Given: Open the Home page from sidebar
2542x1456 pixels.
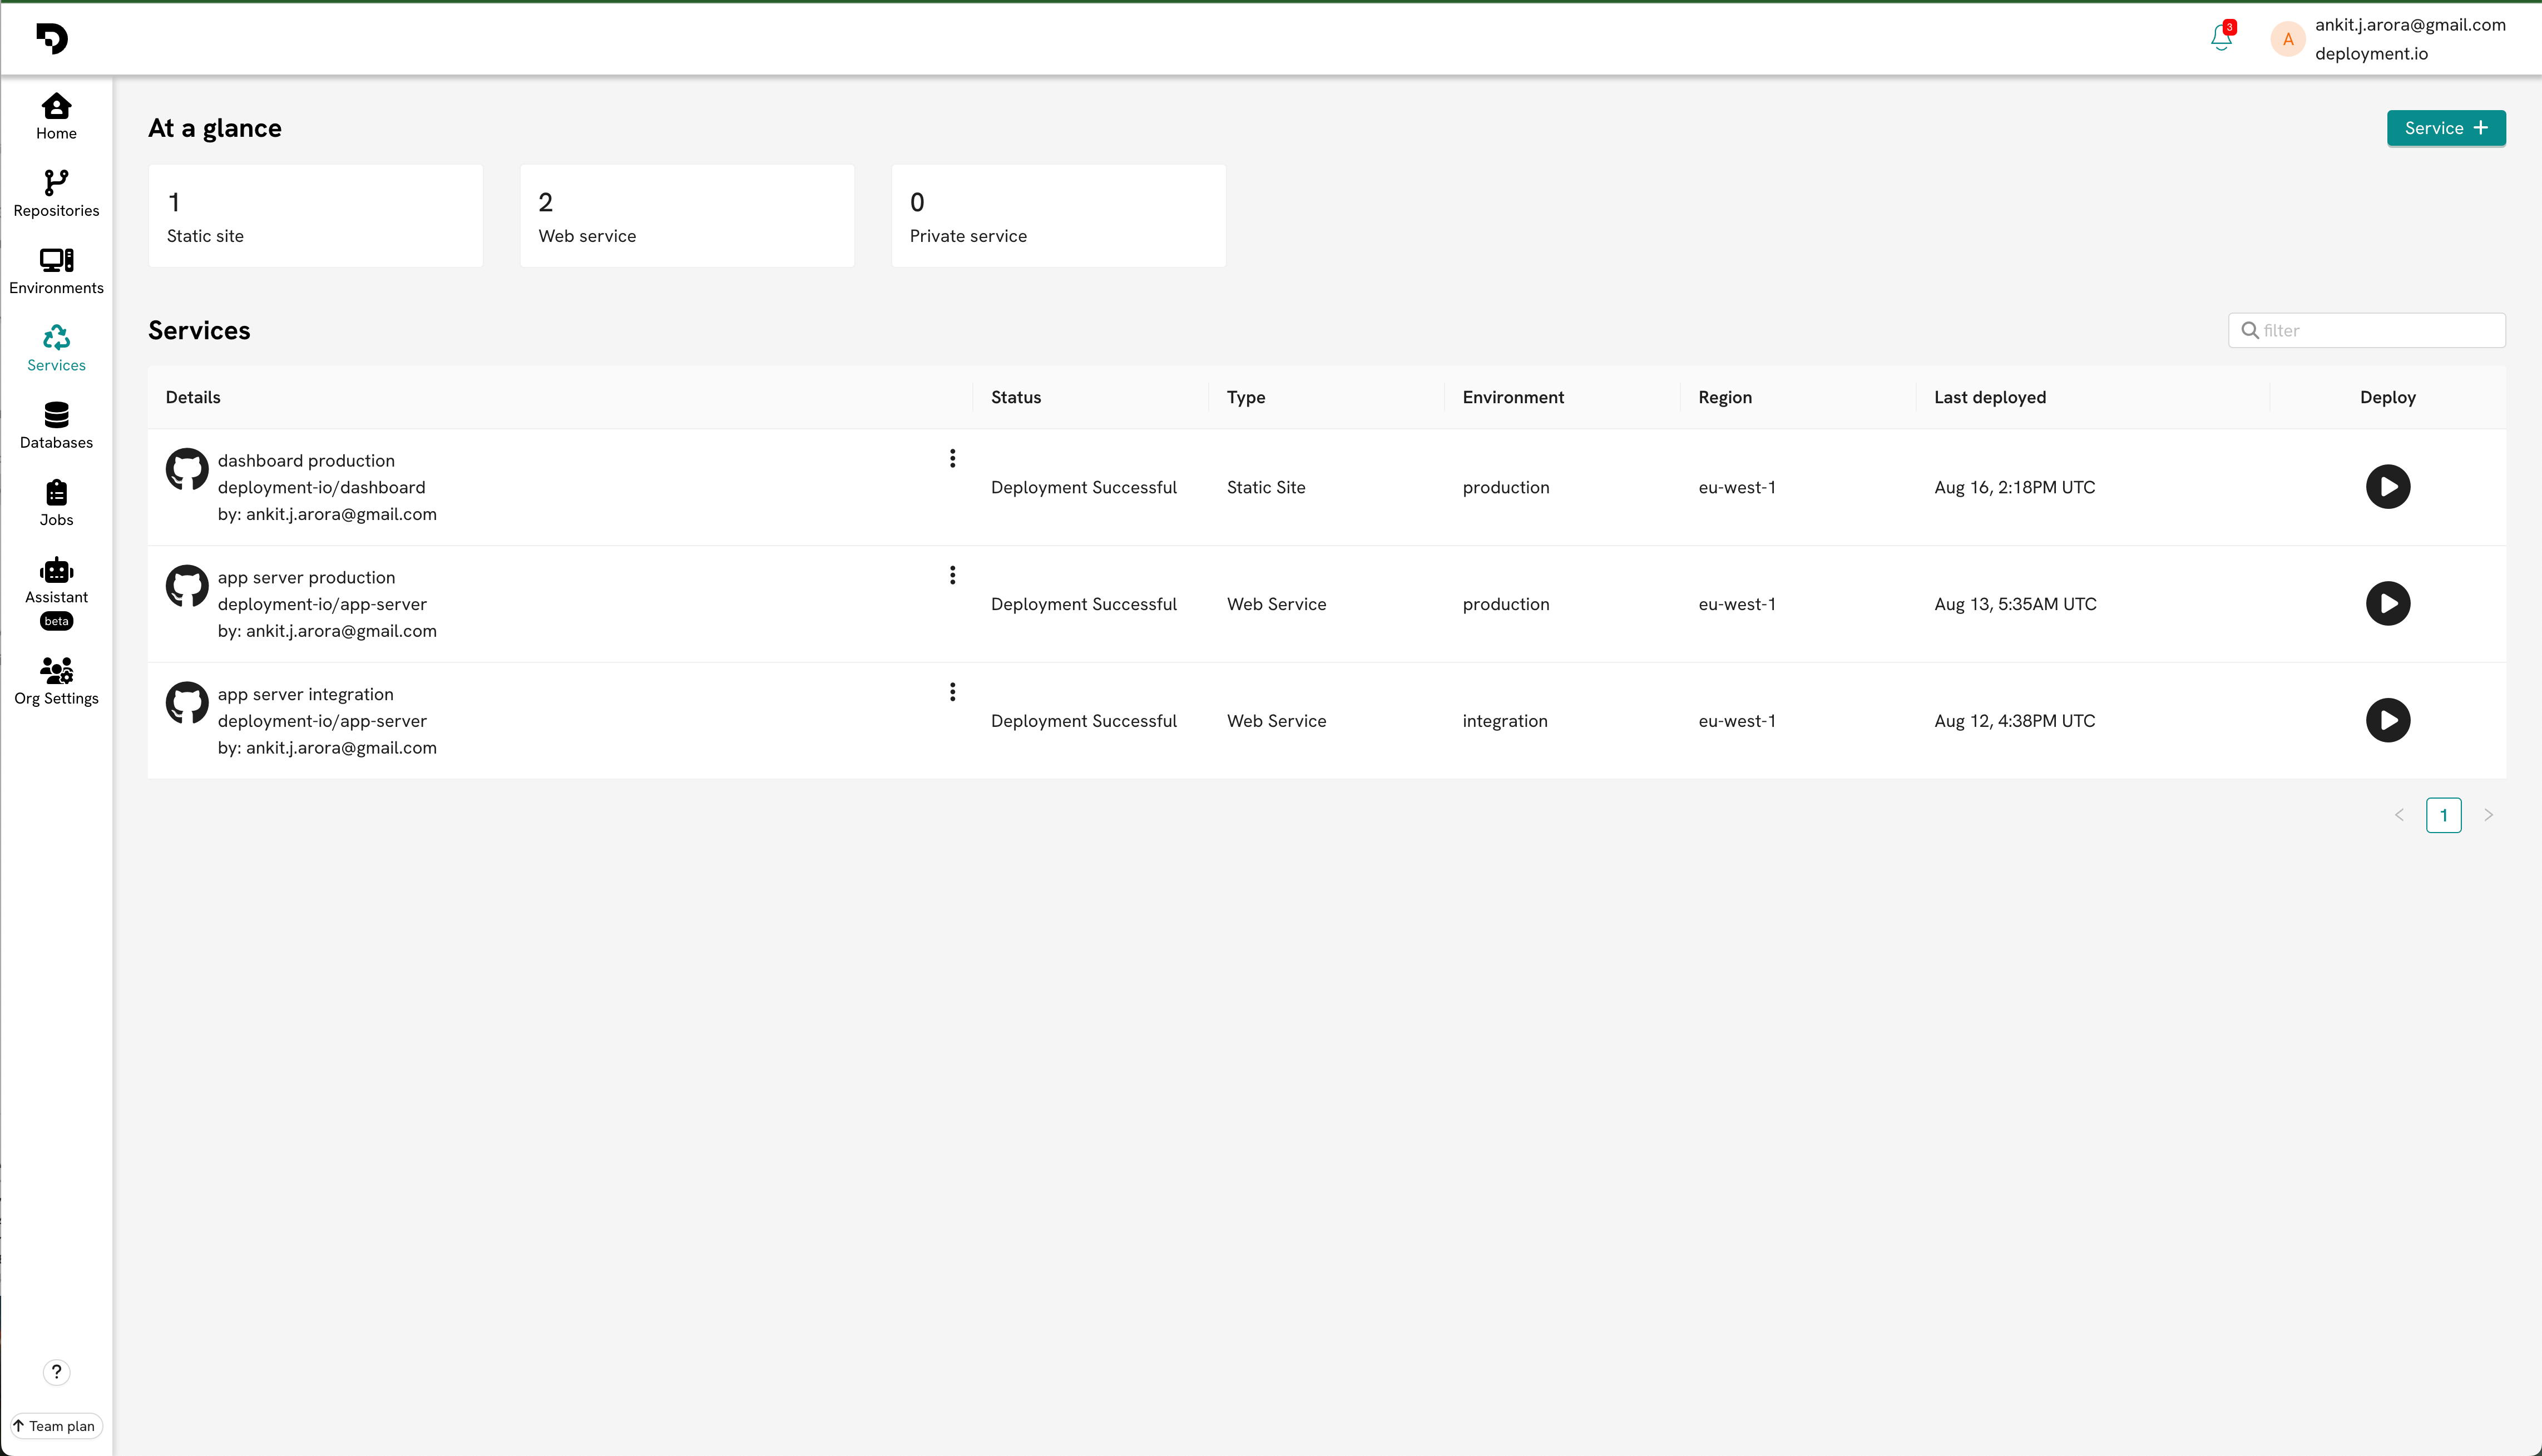Looking at the screenshot, I should click(x=56, y=117).
